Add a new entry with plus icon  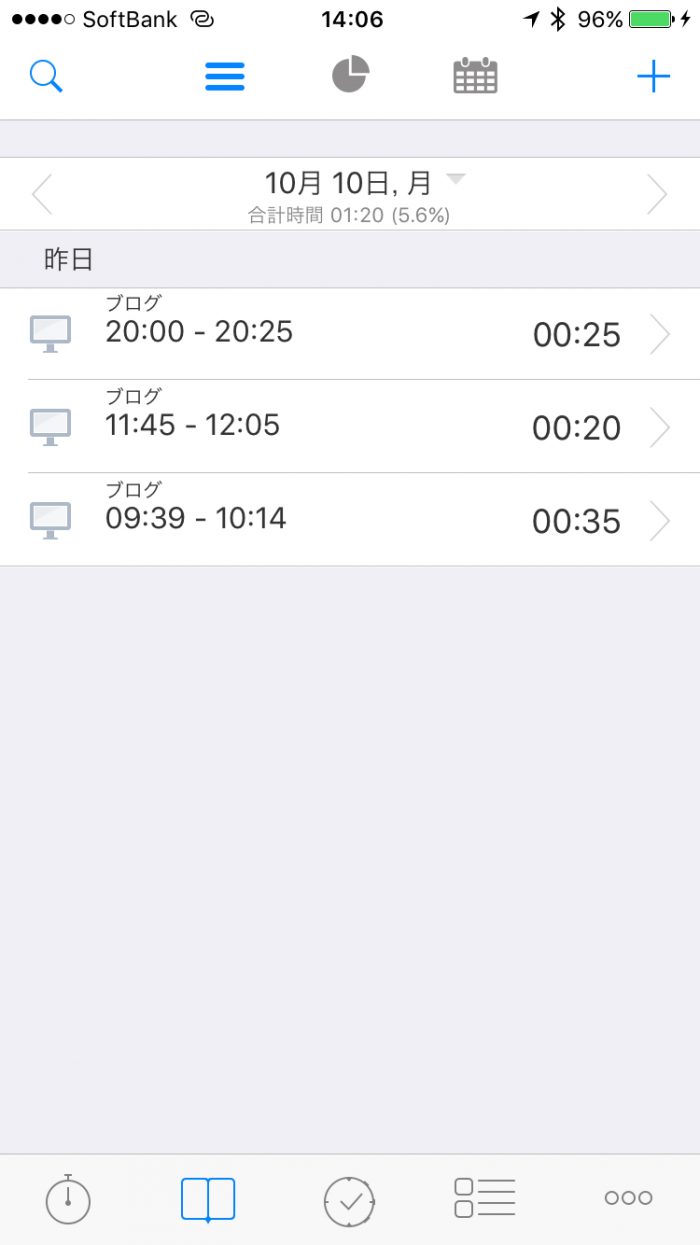(653, 77)
